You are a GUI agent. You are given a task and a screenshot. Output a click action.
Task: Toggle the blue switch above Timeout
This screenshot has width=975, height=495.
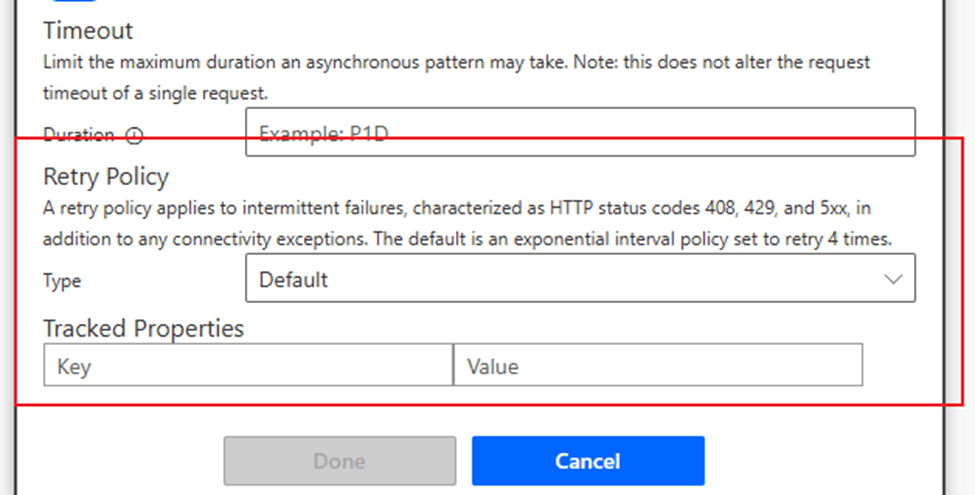point(73,2)
